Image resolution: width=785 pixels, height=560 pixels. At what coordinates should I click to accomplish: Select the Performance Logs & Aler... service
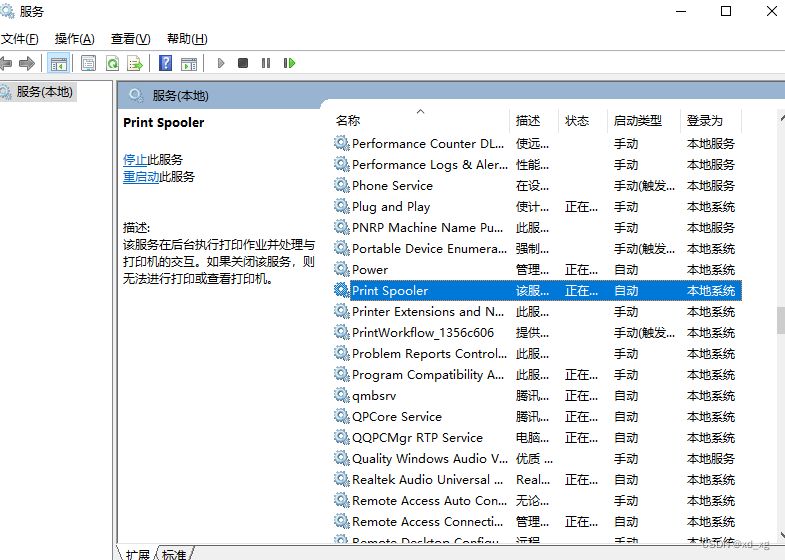pos(537,165)
